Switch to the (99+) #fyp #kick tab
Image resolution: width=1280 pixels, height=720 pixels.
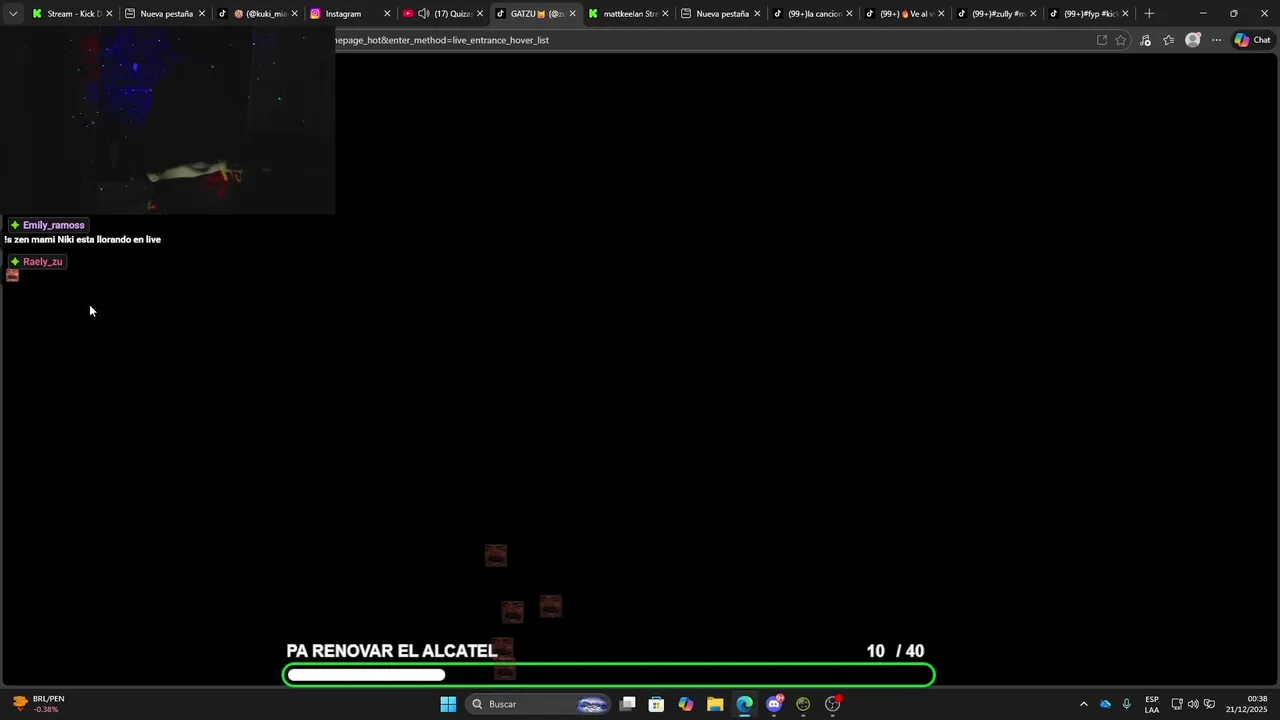[1088, 14]
